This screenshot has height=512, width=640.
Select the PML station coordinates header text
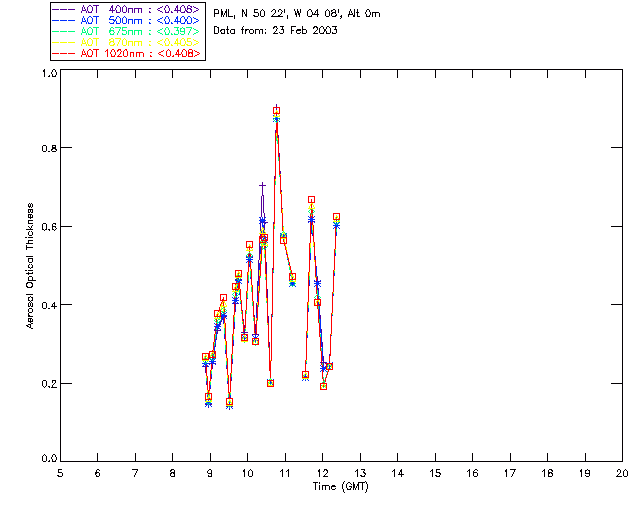click(297, 13)
